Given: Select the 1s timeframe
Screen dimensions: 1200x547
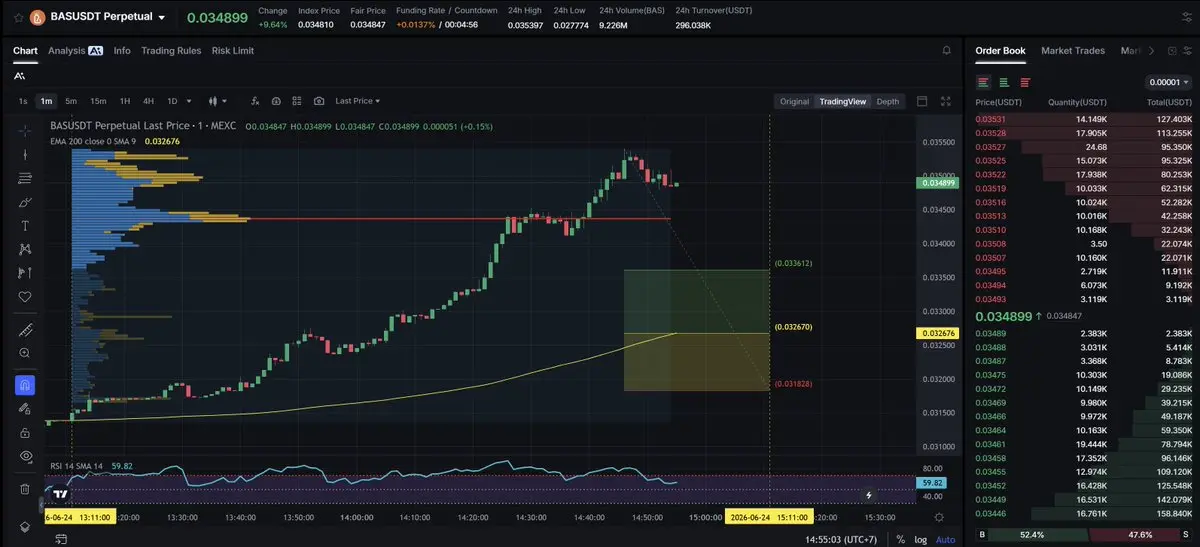Looking at the screenshot, I should point(23,101).
